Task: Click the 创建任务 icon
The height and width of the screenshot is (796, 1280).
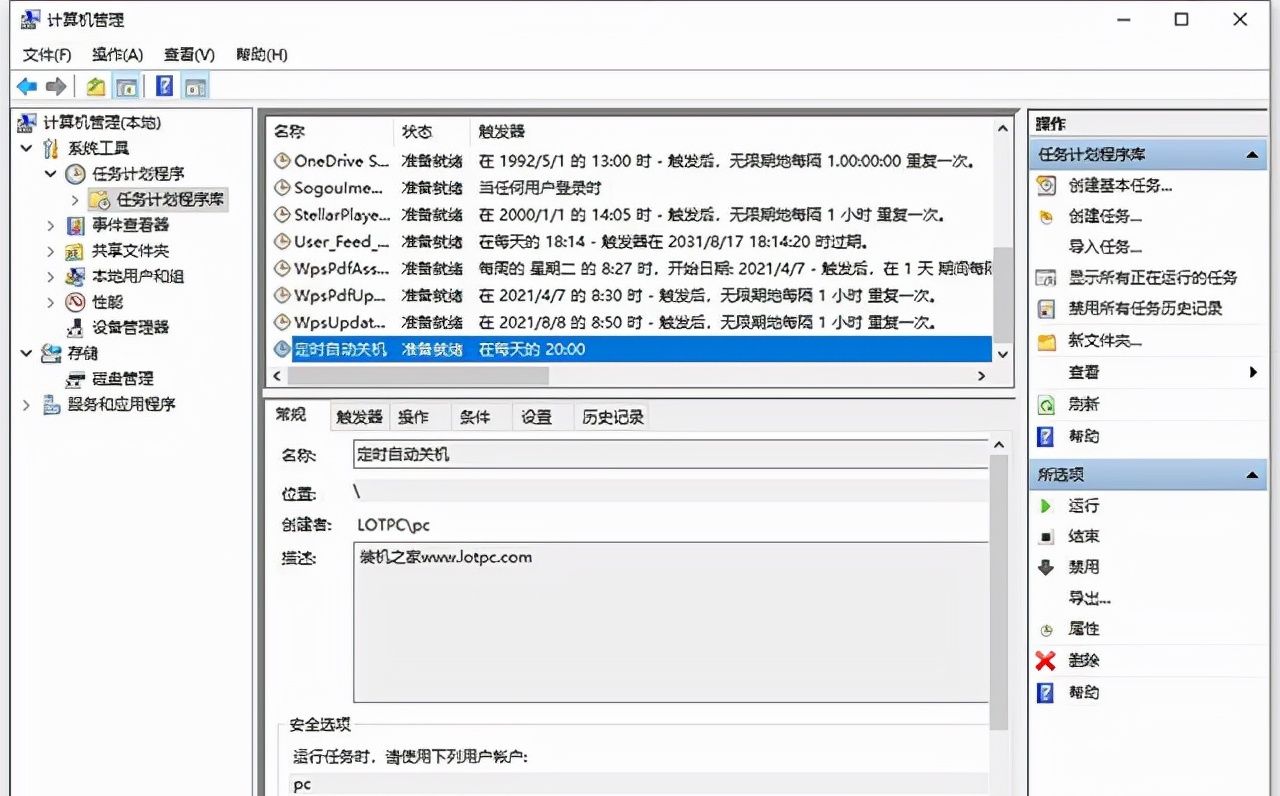Action: 1046,216
